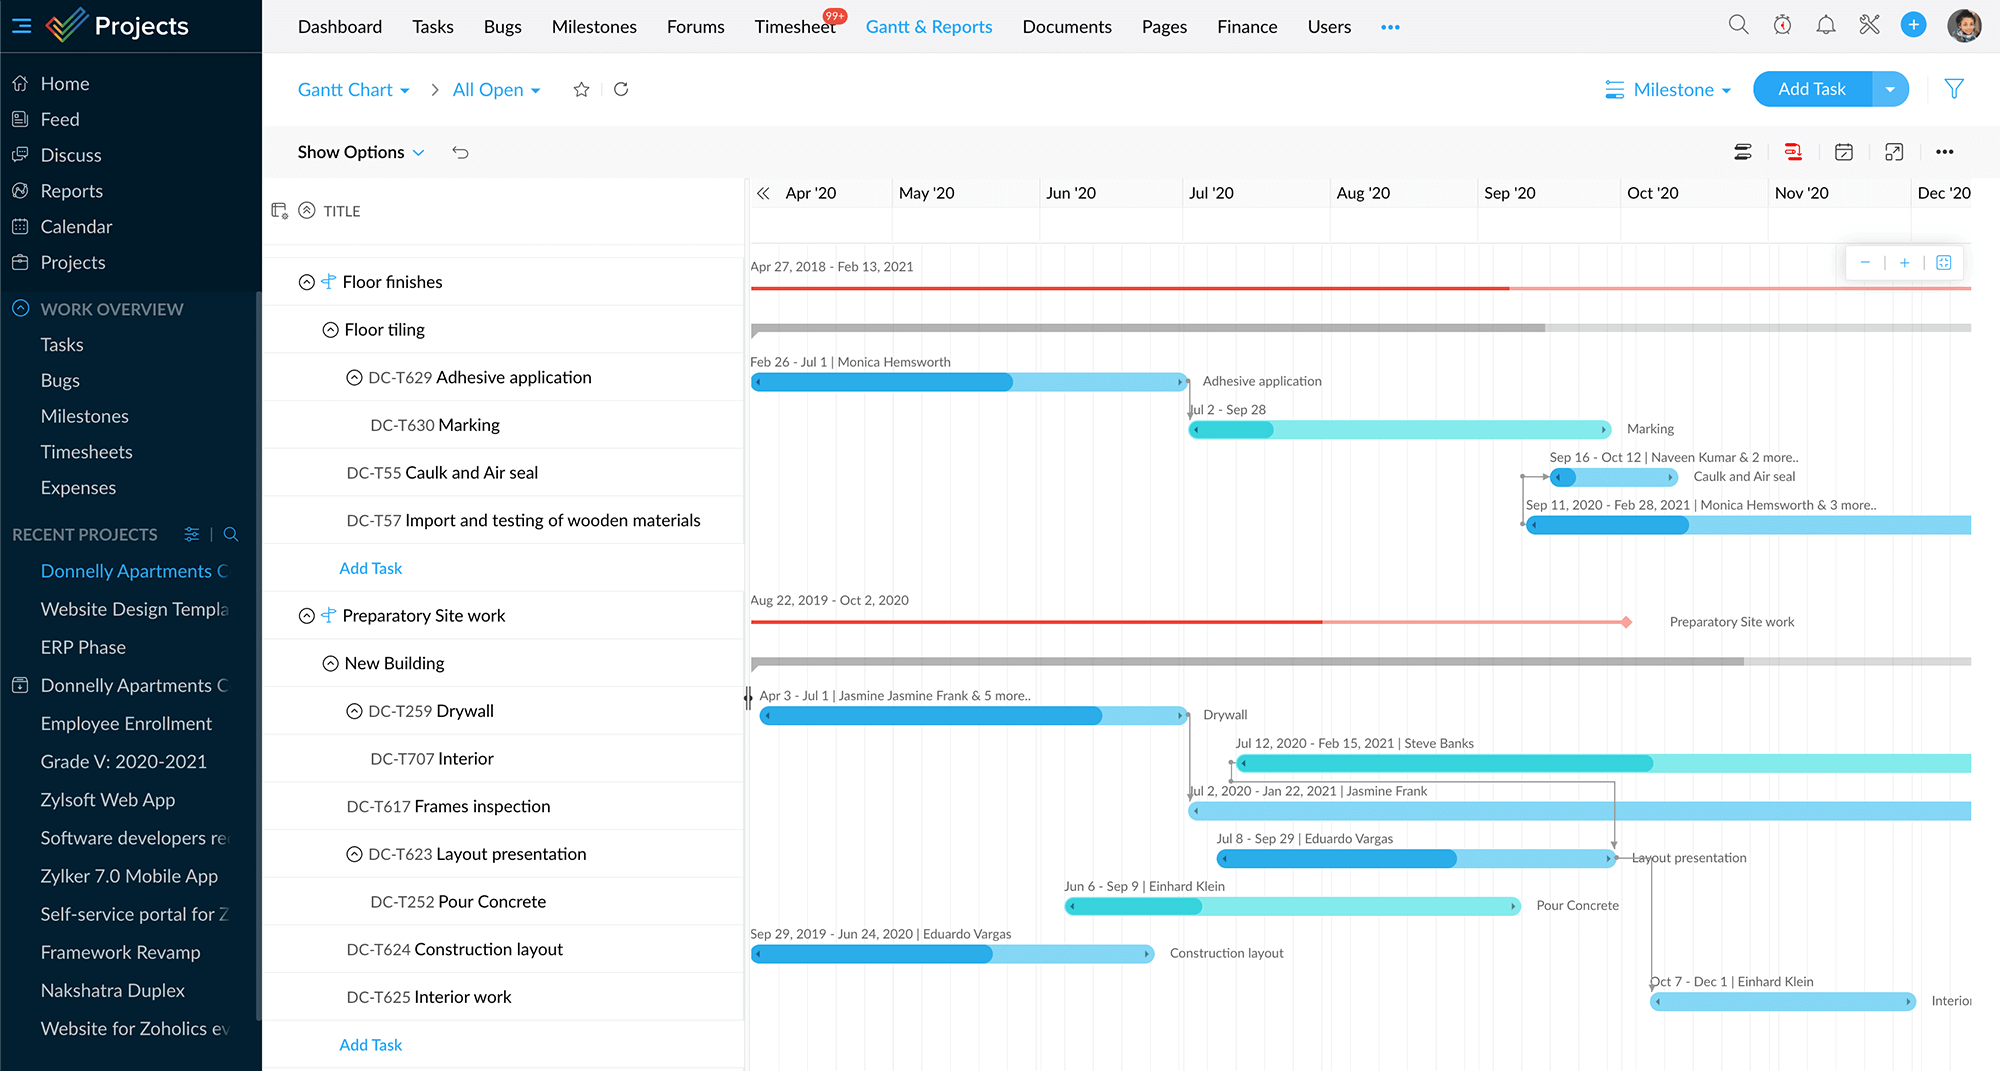
Task: Open the global search magnifier
Action: (x=1738, y=25)
